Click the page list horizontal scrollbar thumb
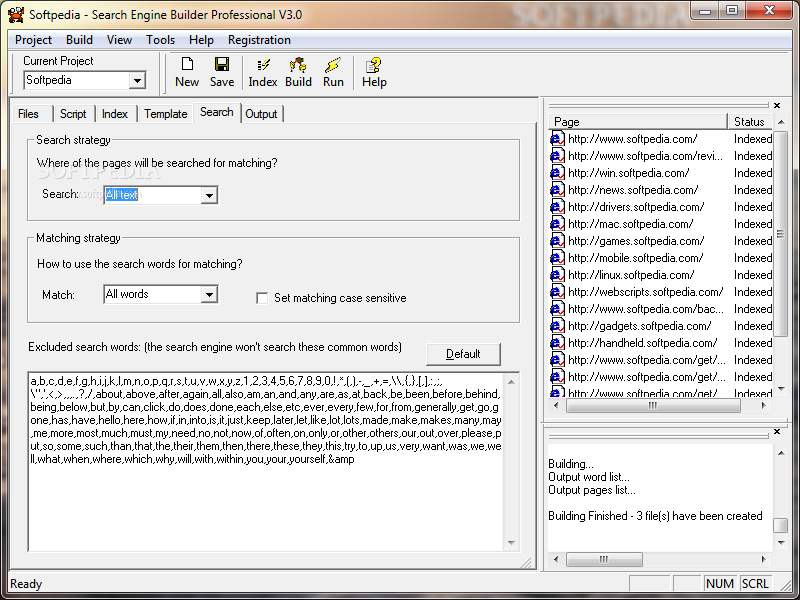This screenshot has width=800, height=600. point(653,406)
